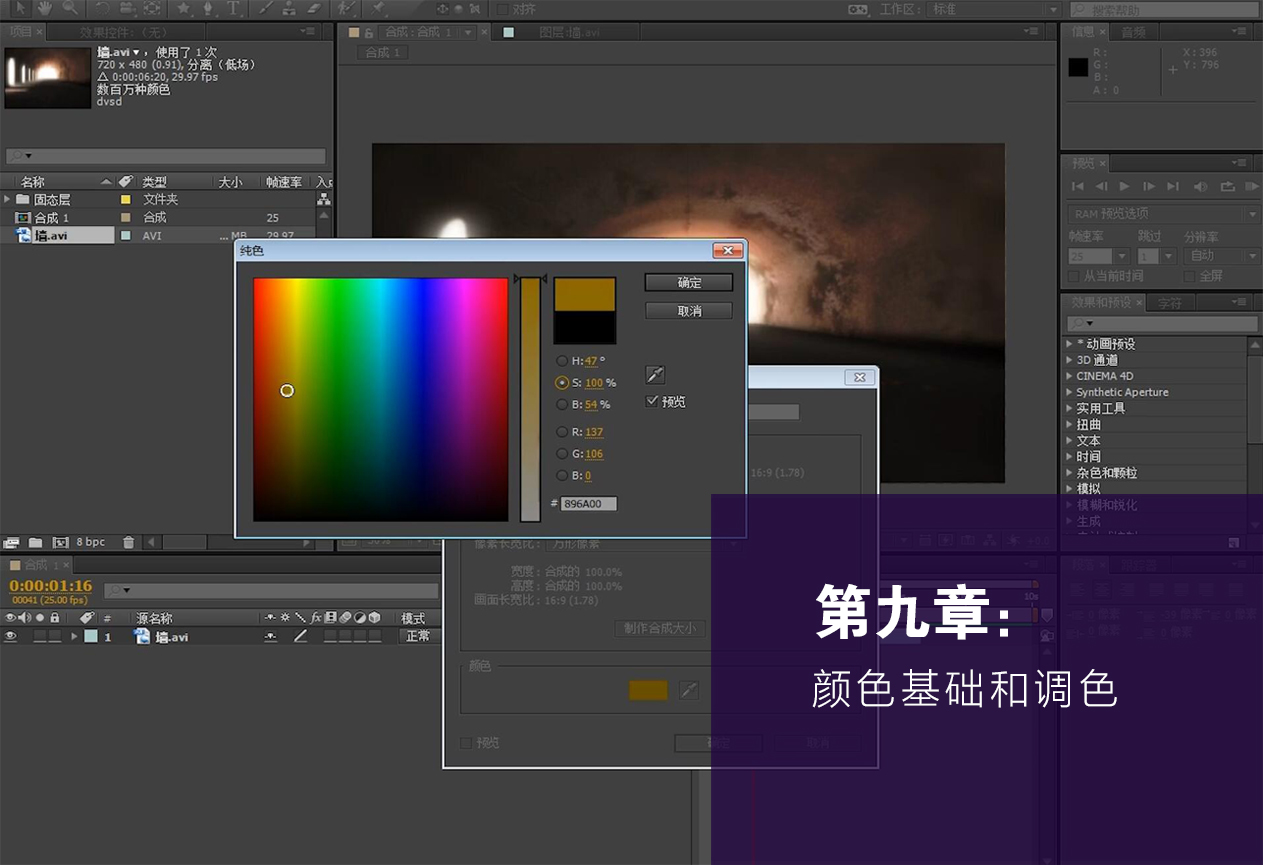Expand the 固态层 folder in Project panel

coord(8,200)
